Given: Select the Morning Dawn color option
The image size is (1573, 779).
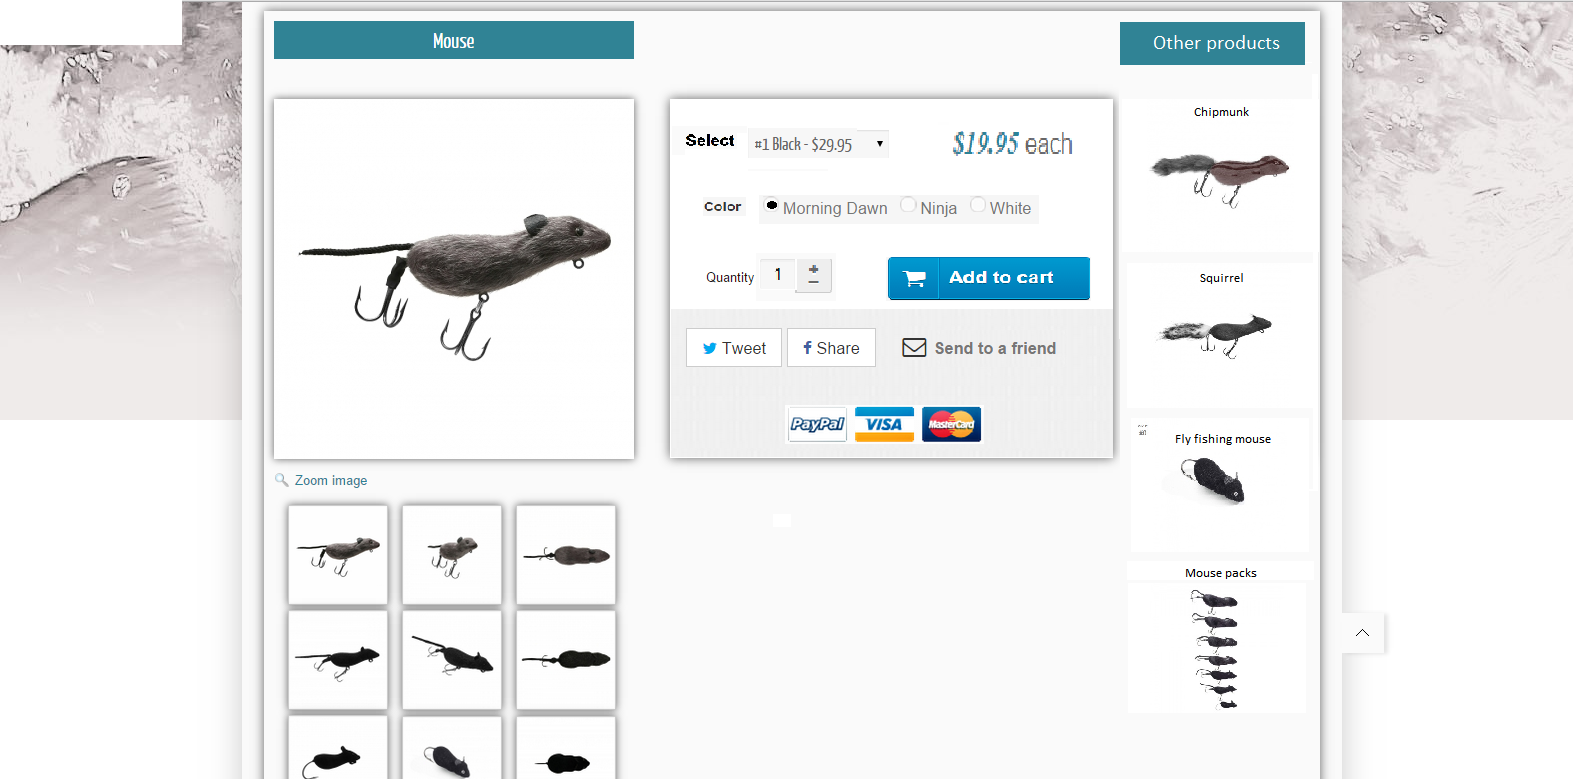Looking at the screenshot, I should (x=772, y=206).
